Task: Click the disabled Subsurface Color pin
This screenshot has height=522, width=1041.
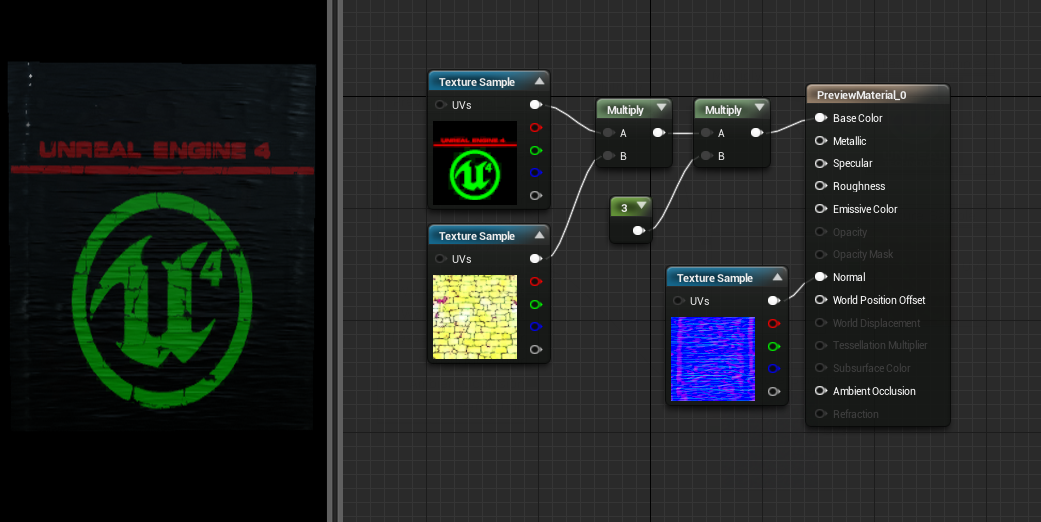Action: (x=821, y=368)
